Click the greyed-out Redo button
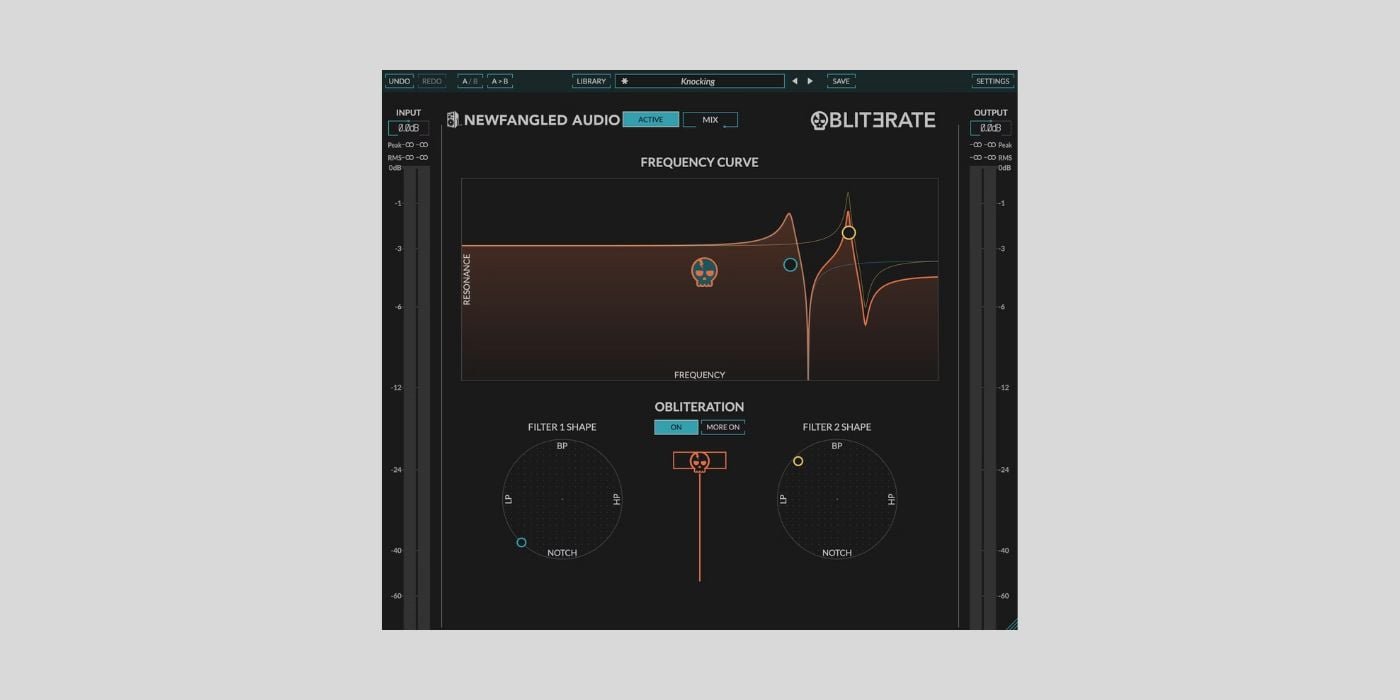 click(x=431, y=81)
